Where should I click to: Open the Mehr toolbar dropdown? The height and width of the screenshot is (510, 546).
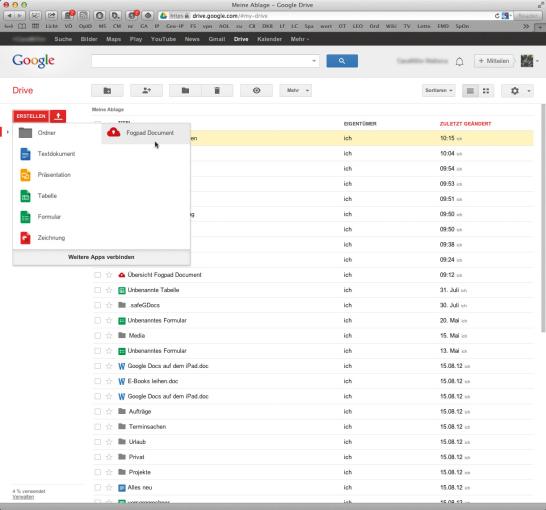[296, 91]
